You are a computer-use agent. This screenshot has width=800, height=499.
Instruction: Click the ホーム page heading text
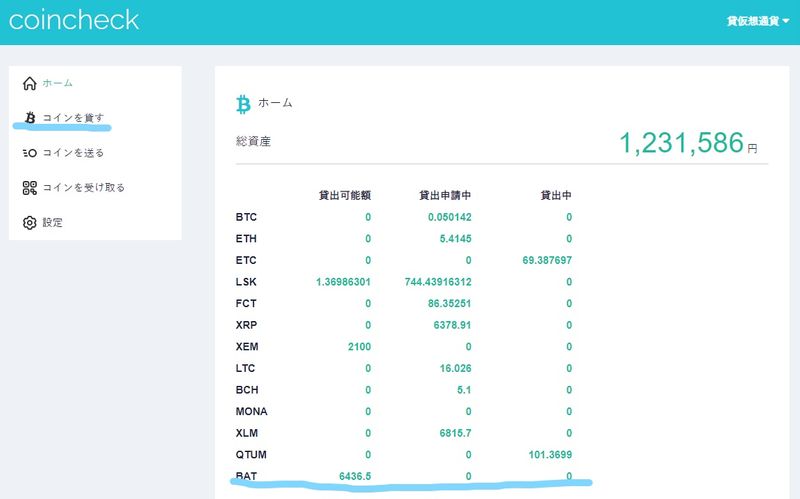(x=276, y=103)
